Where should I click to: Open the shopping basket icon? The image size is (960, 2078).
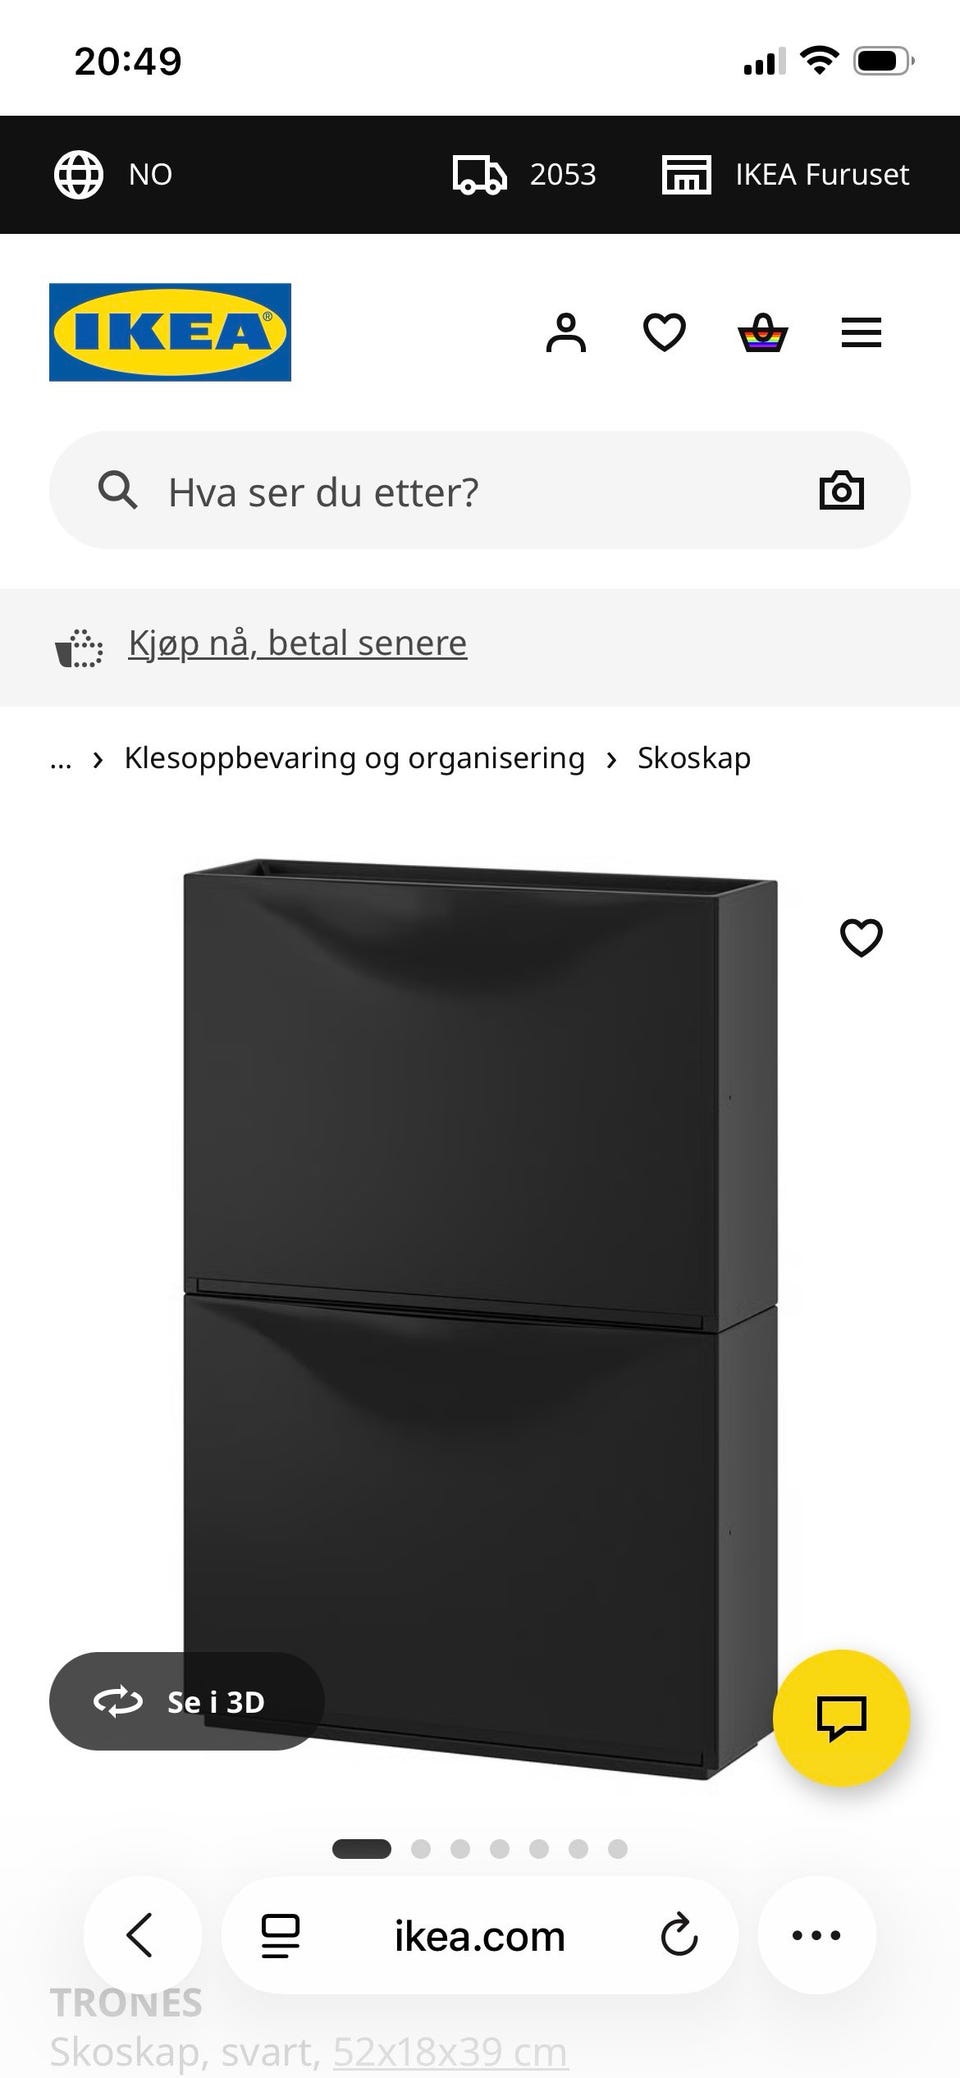(x=763, y=333)
